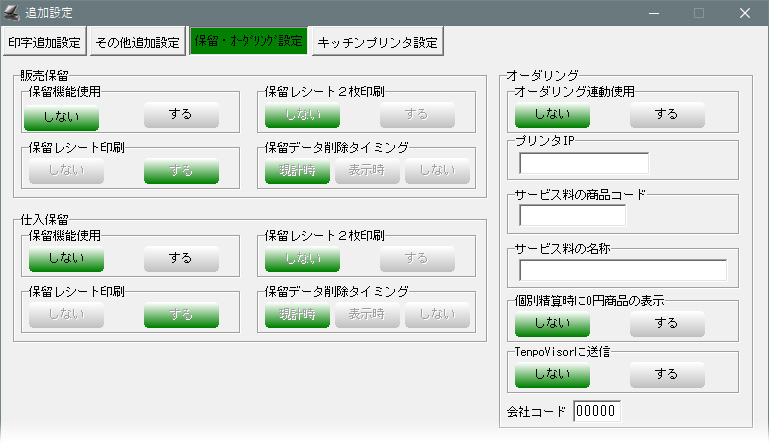The width and height of the screenshot is (769, 443).
Task: Enable 仕入保留 保留機能使用 with する
Action: click(181, 258)
